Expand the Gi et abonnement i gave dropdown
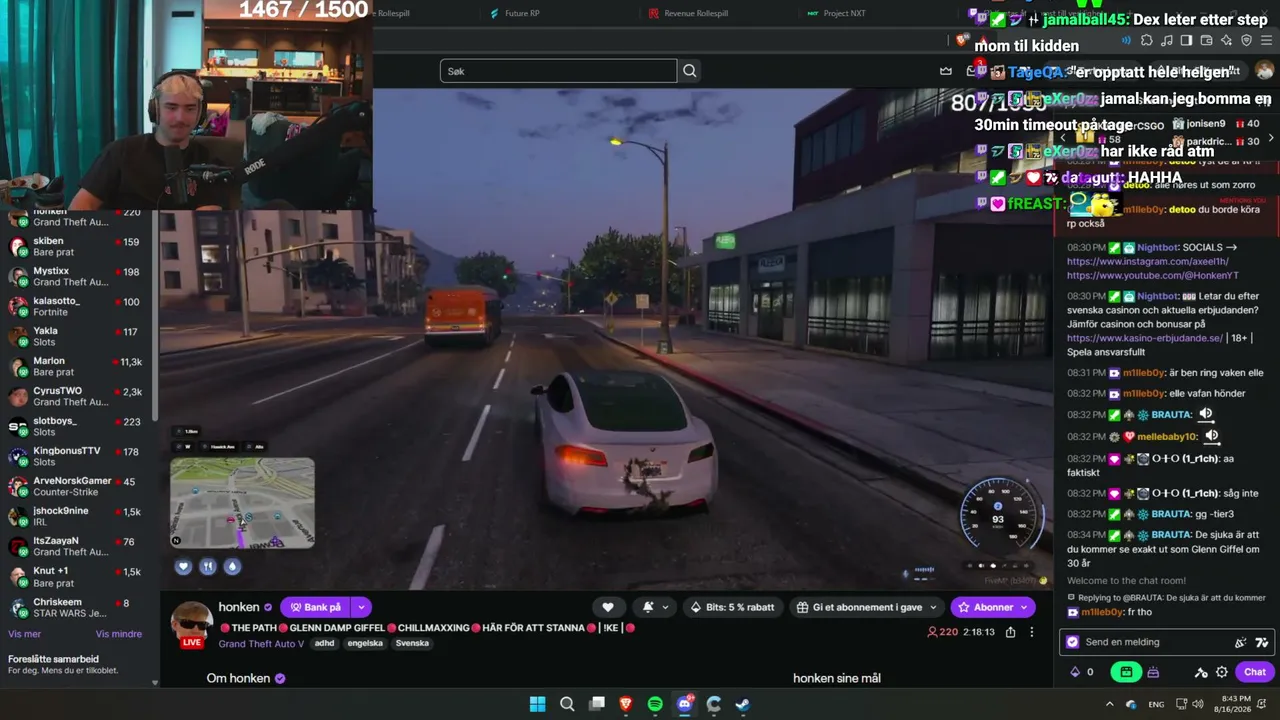This screenshot has height=720, width=1280. pos(867,607)
